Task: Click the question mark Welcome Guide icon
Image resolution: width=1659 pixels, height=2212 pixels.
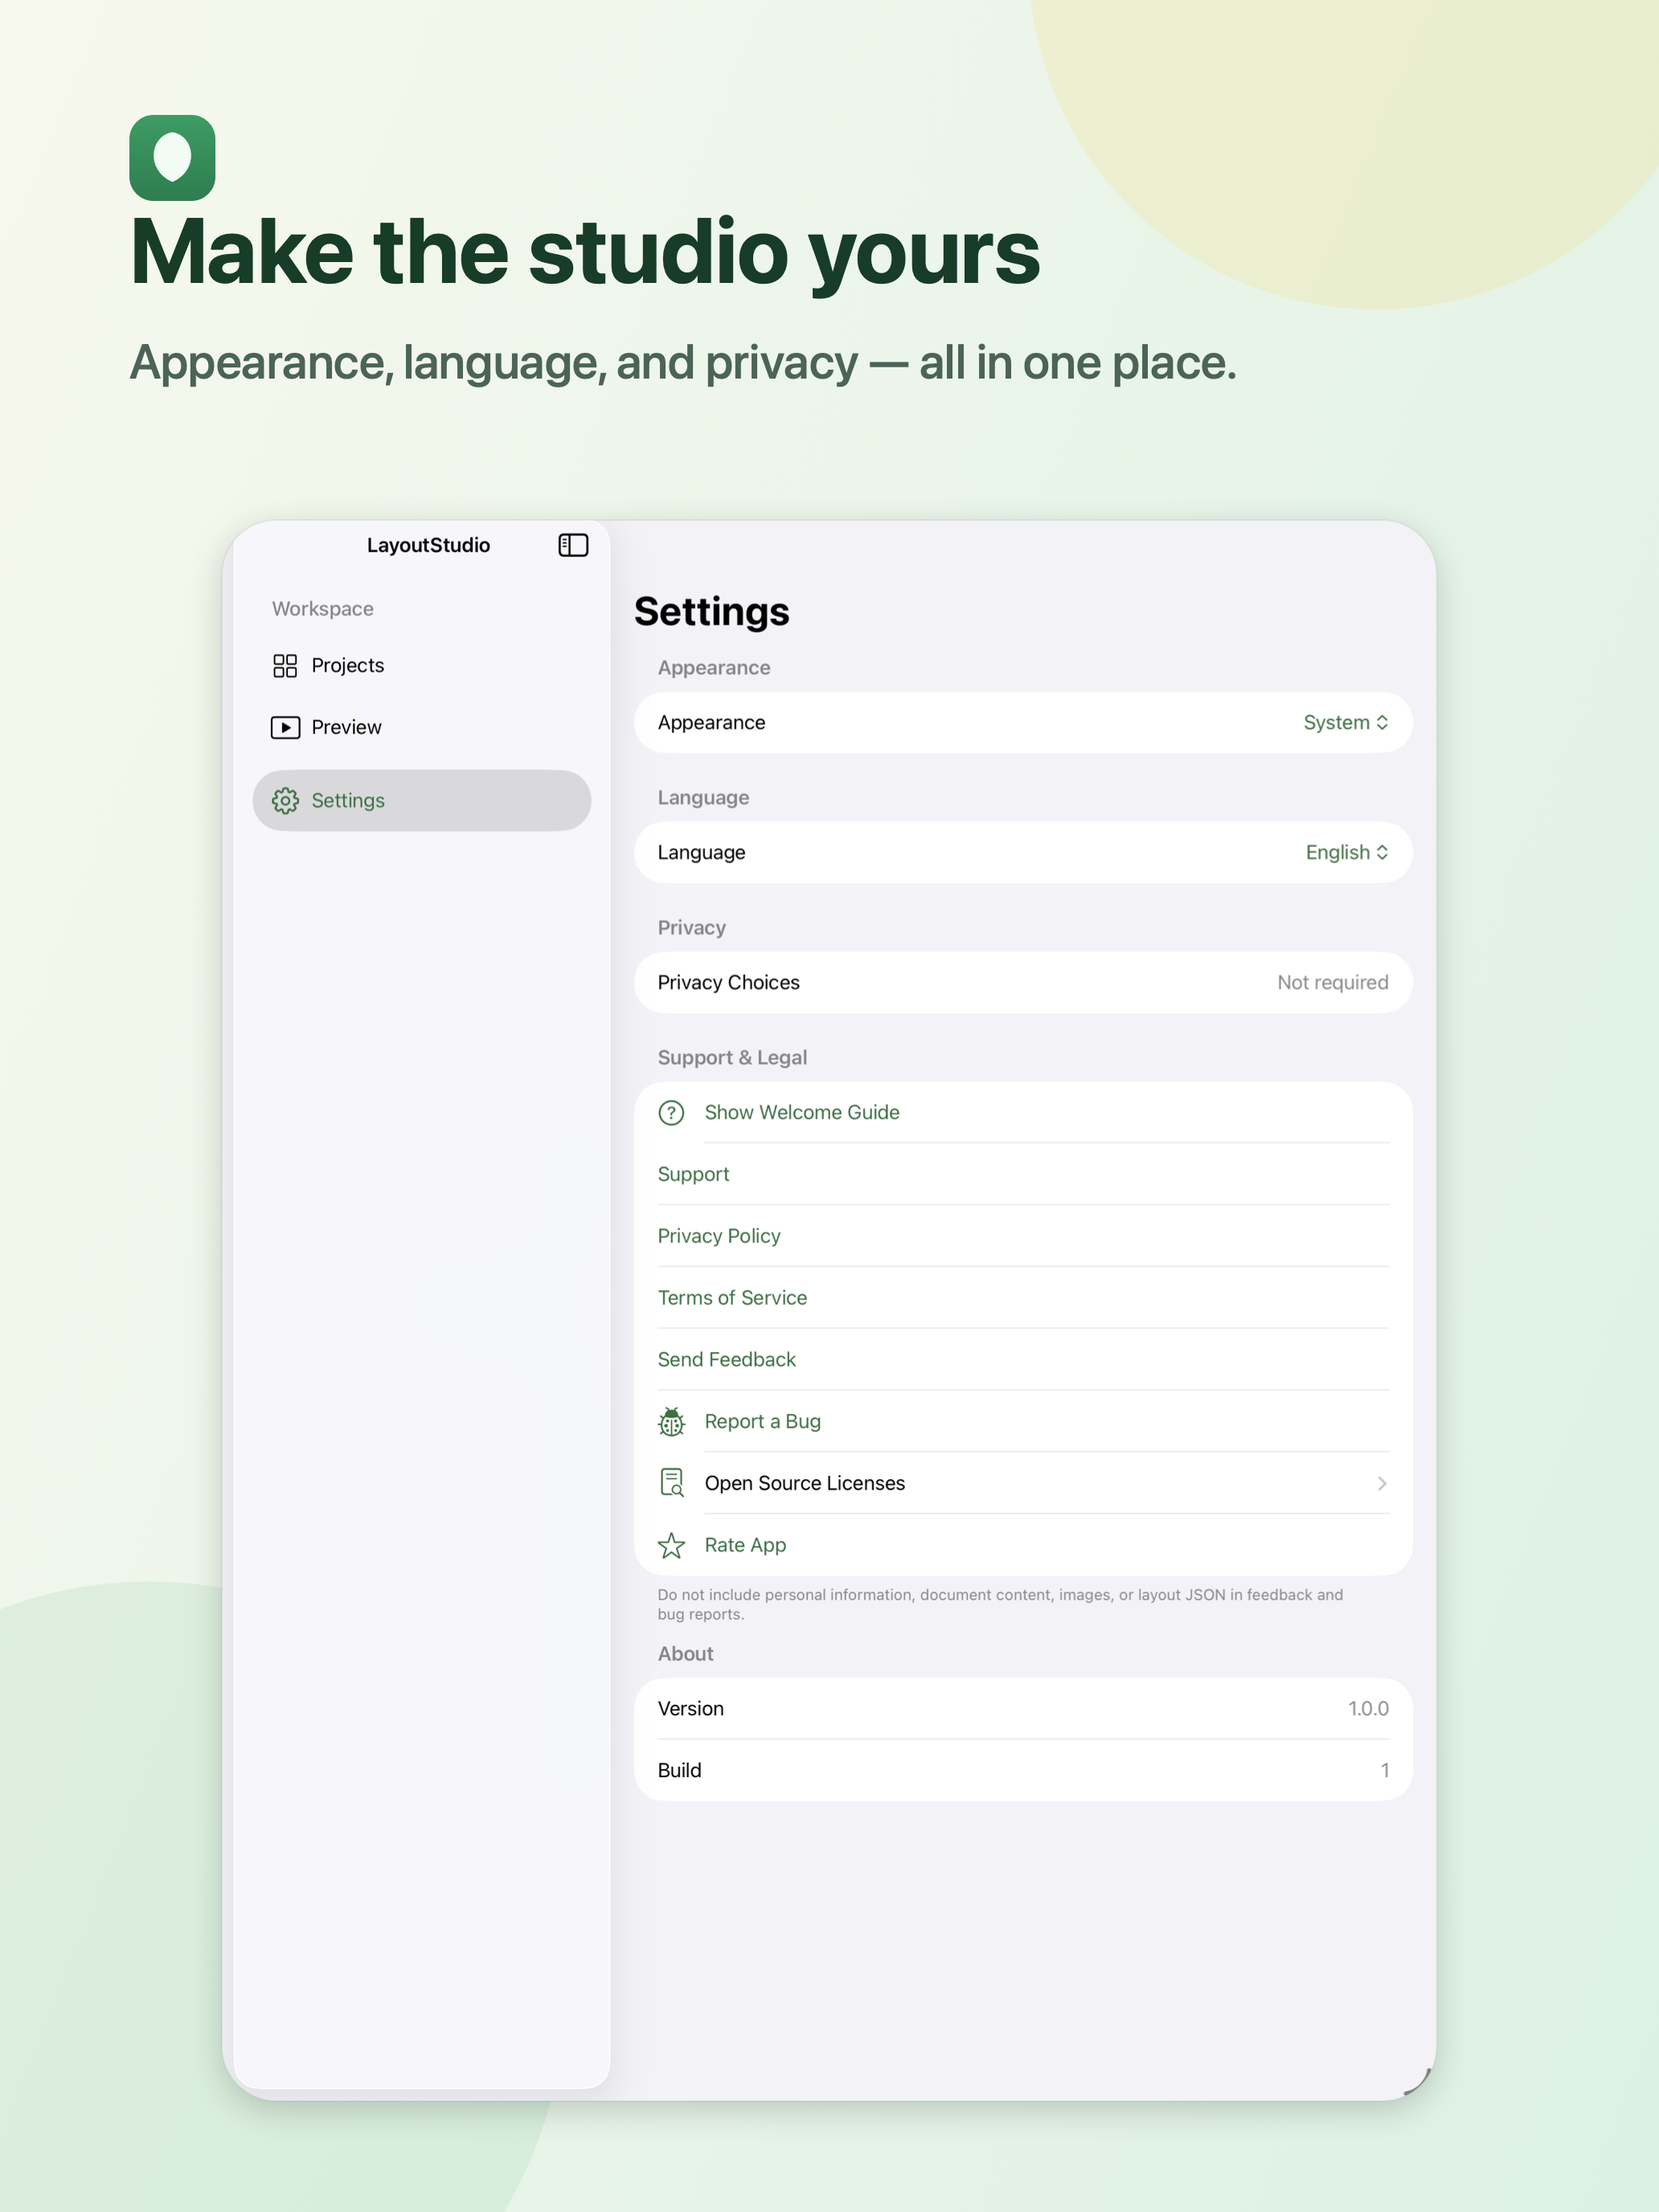Action: click(672, 1113)
